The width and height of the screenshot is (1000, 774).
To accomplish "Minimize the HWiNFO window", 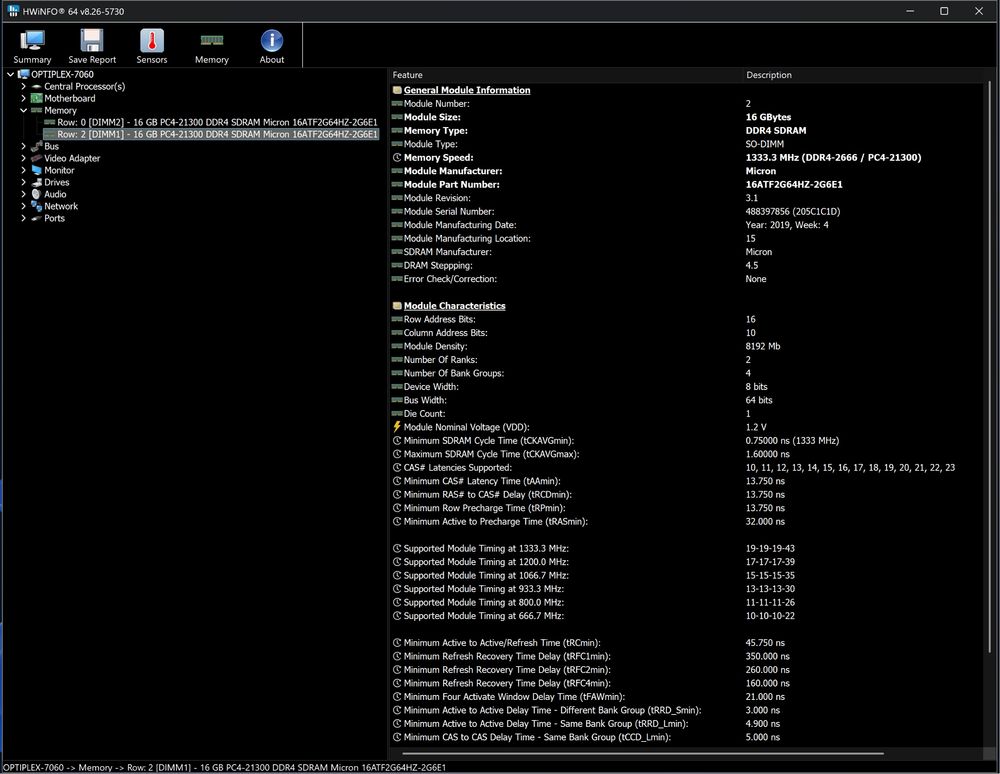I will (x=910, y=11).
